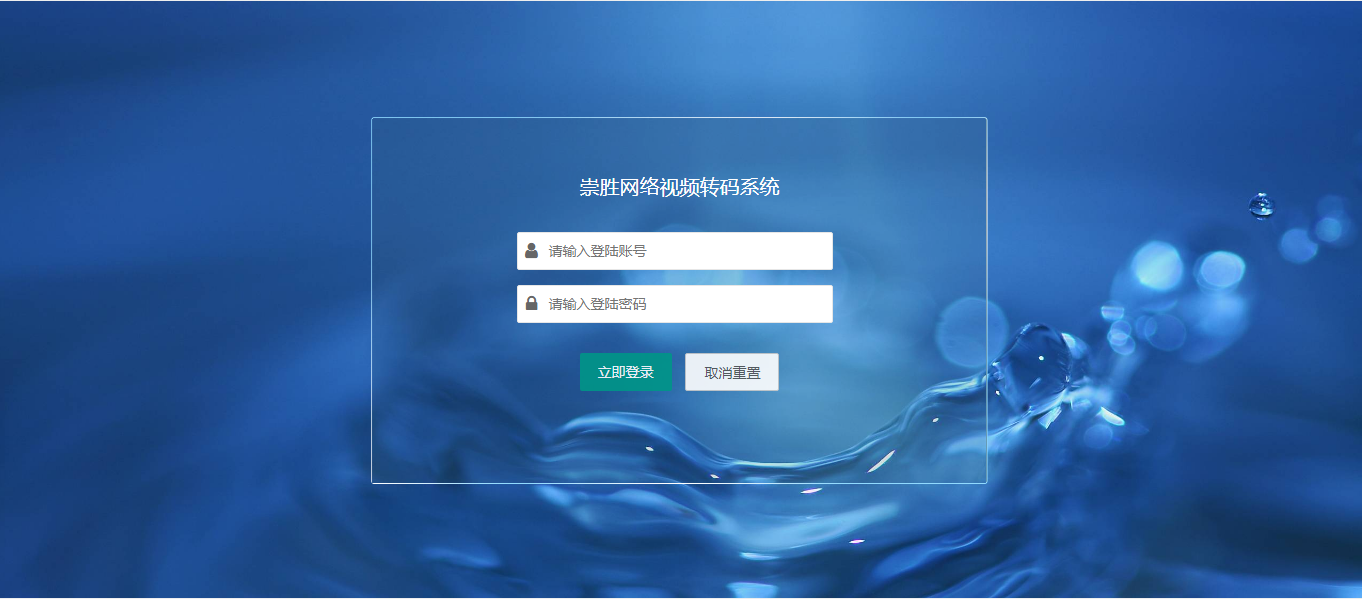Image resolution: width=1362 pixels, height=599 pixels.
Task: Click the 崇胜网络视频转码系统 title text
Action: pos(680,187)
